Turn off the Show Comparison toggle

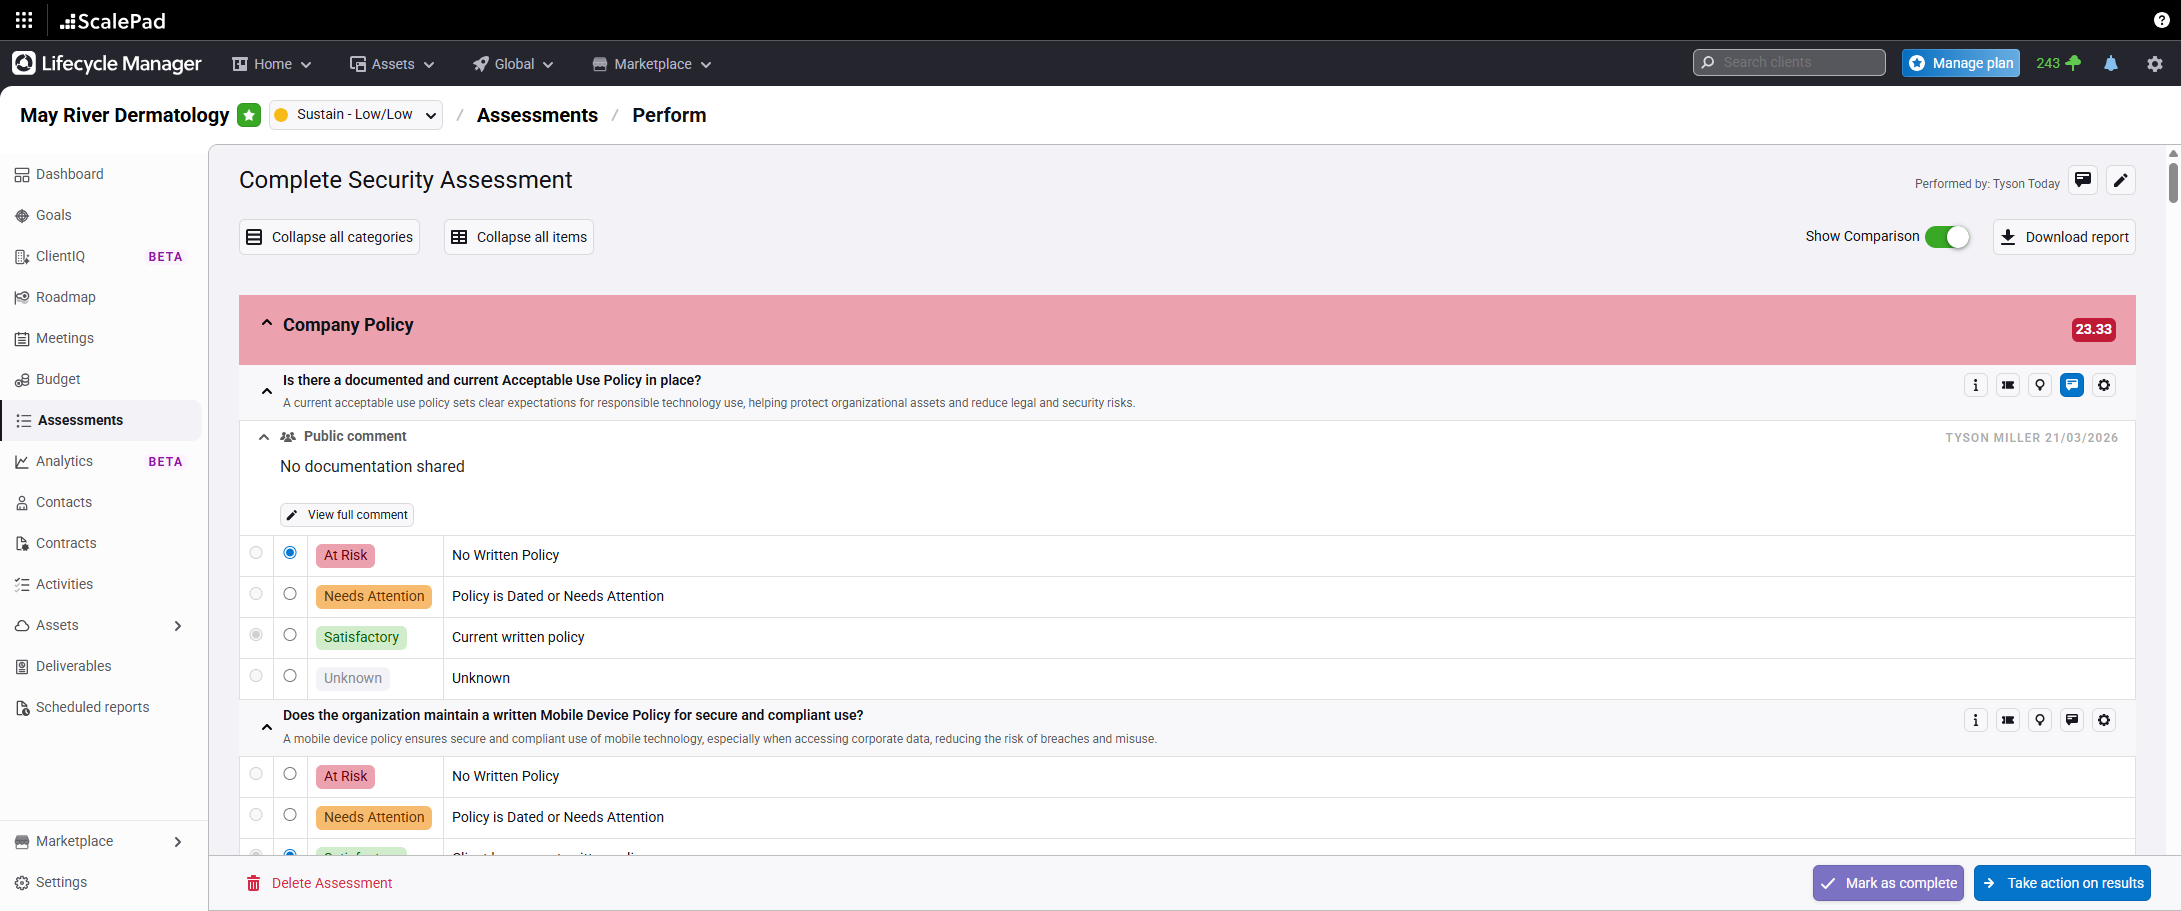pos(1947,237)
